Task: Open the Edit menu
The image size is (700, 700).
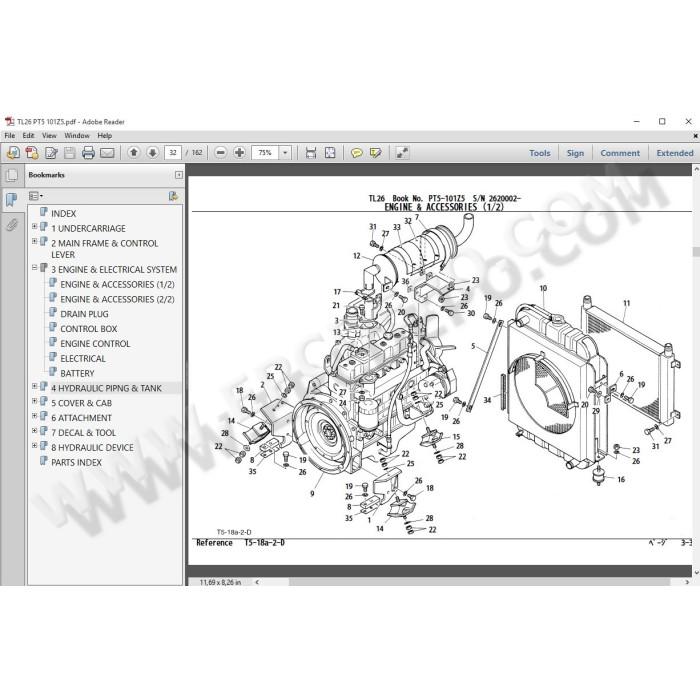Action: click(x=28, y=136)
